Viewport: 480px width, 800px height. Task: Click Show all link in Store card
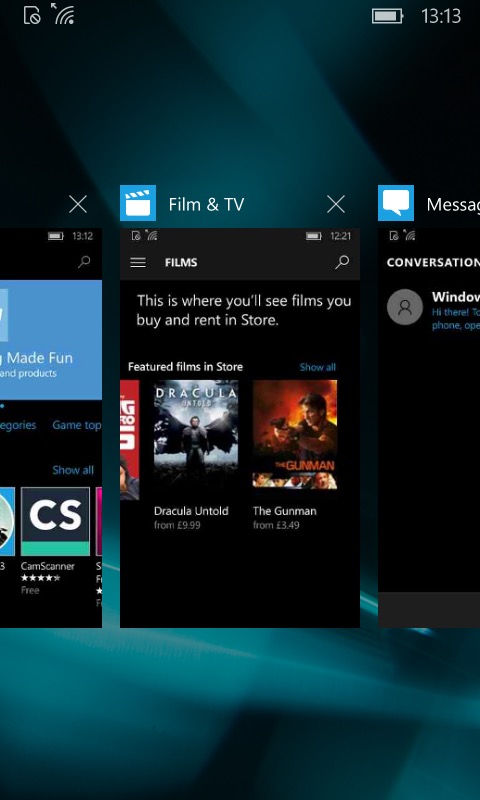point(73,470)
